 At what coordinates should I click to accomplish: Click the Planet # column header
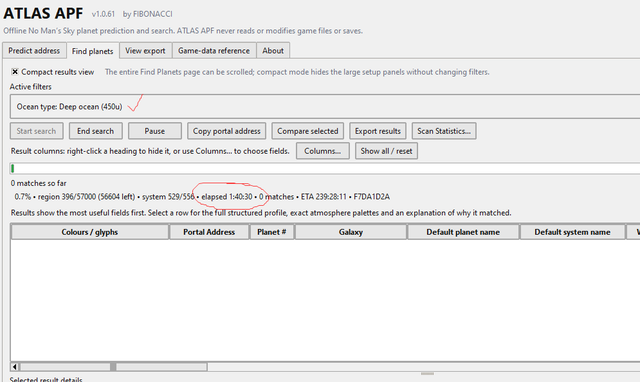(272, 232)
